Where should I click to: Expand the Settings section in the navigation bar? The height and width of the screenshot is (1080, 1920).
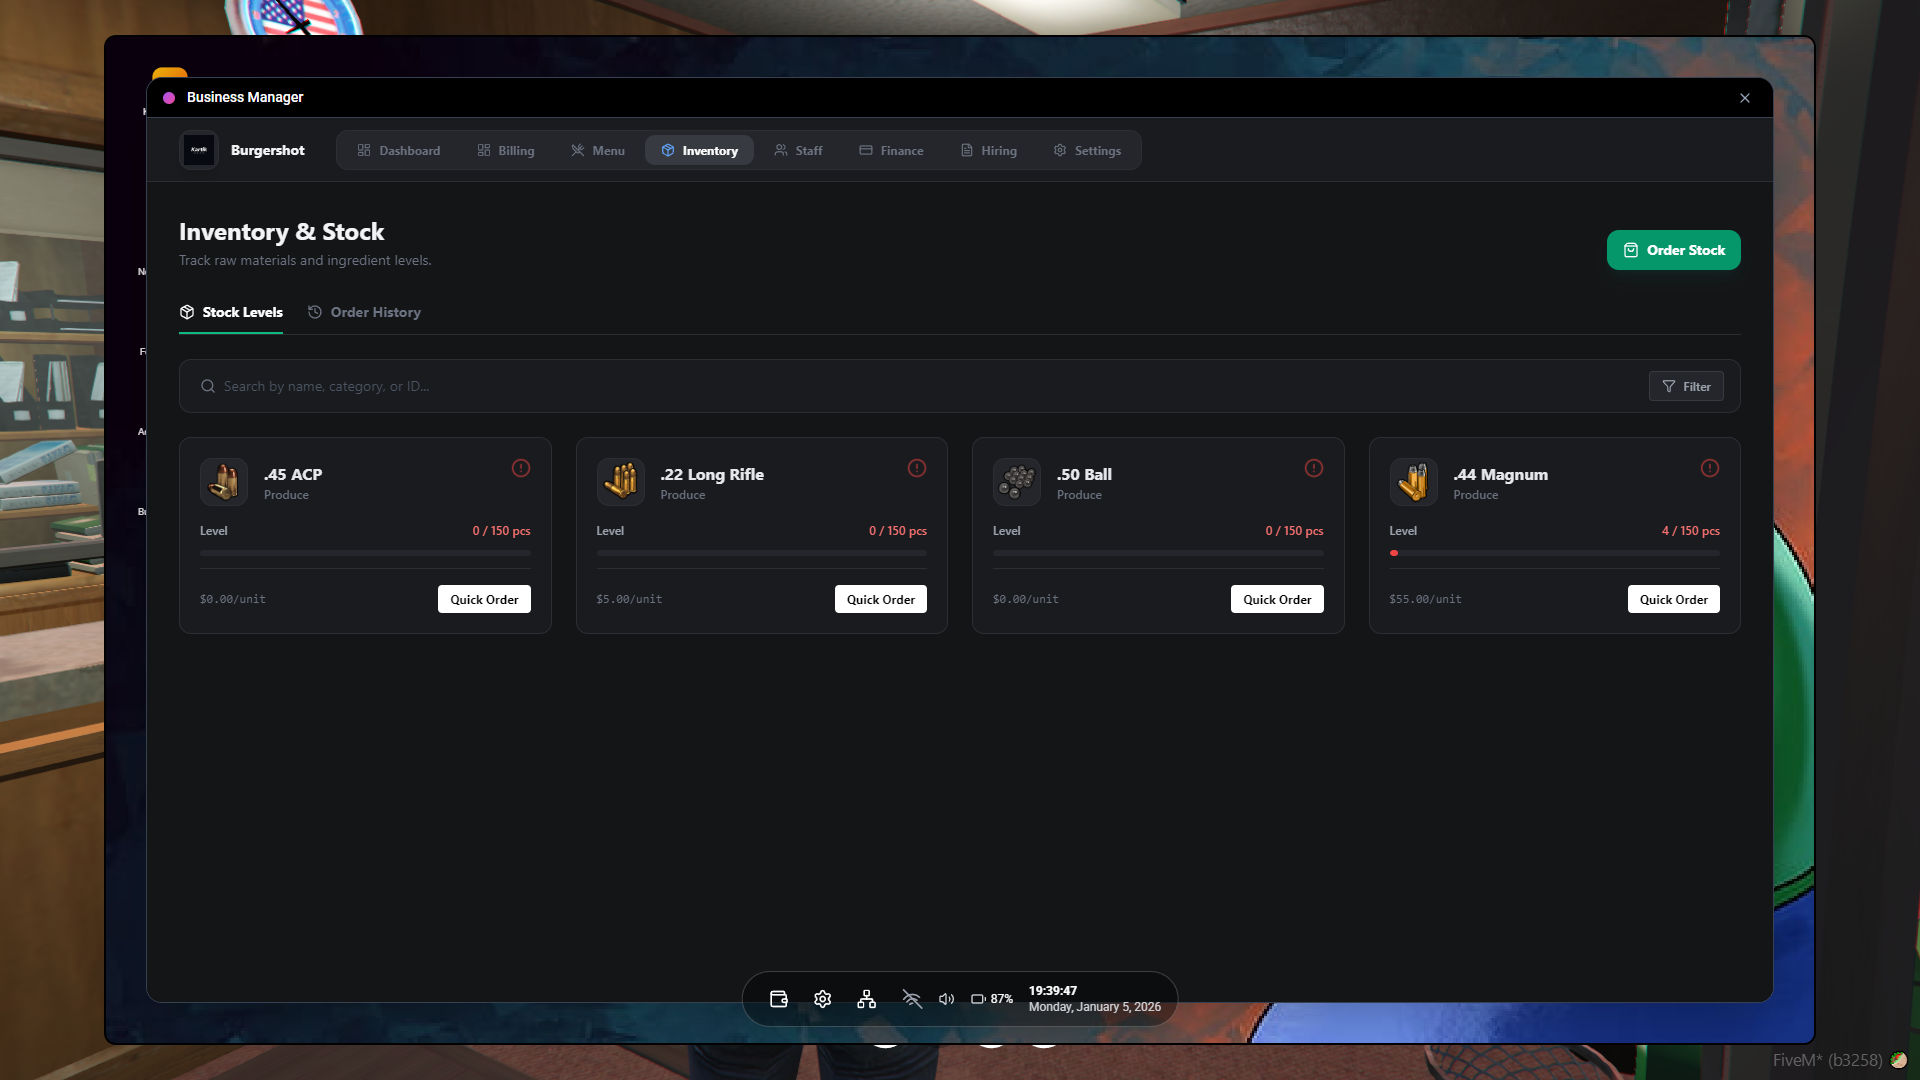coord(1088,150)
